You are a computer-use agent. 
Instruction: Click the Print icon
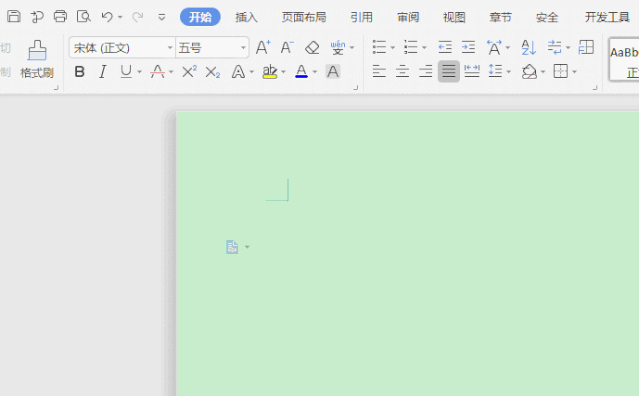pos(60,16)
